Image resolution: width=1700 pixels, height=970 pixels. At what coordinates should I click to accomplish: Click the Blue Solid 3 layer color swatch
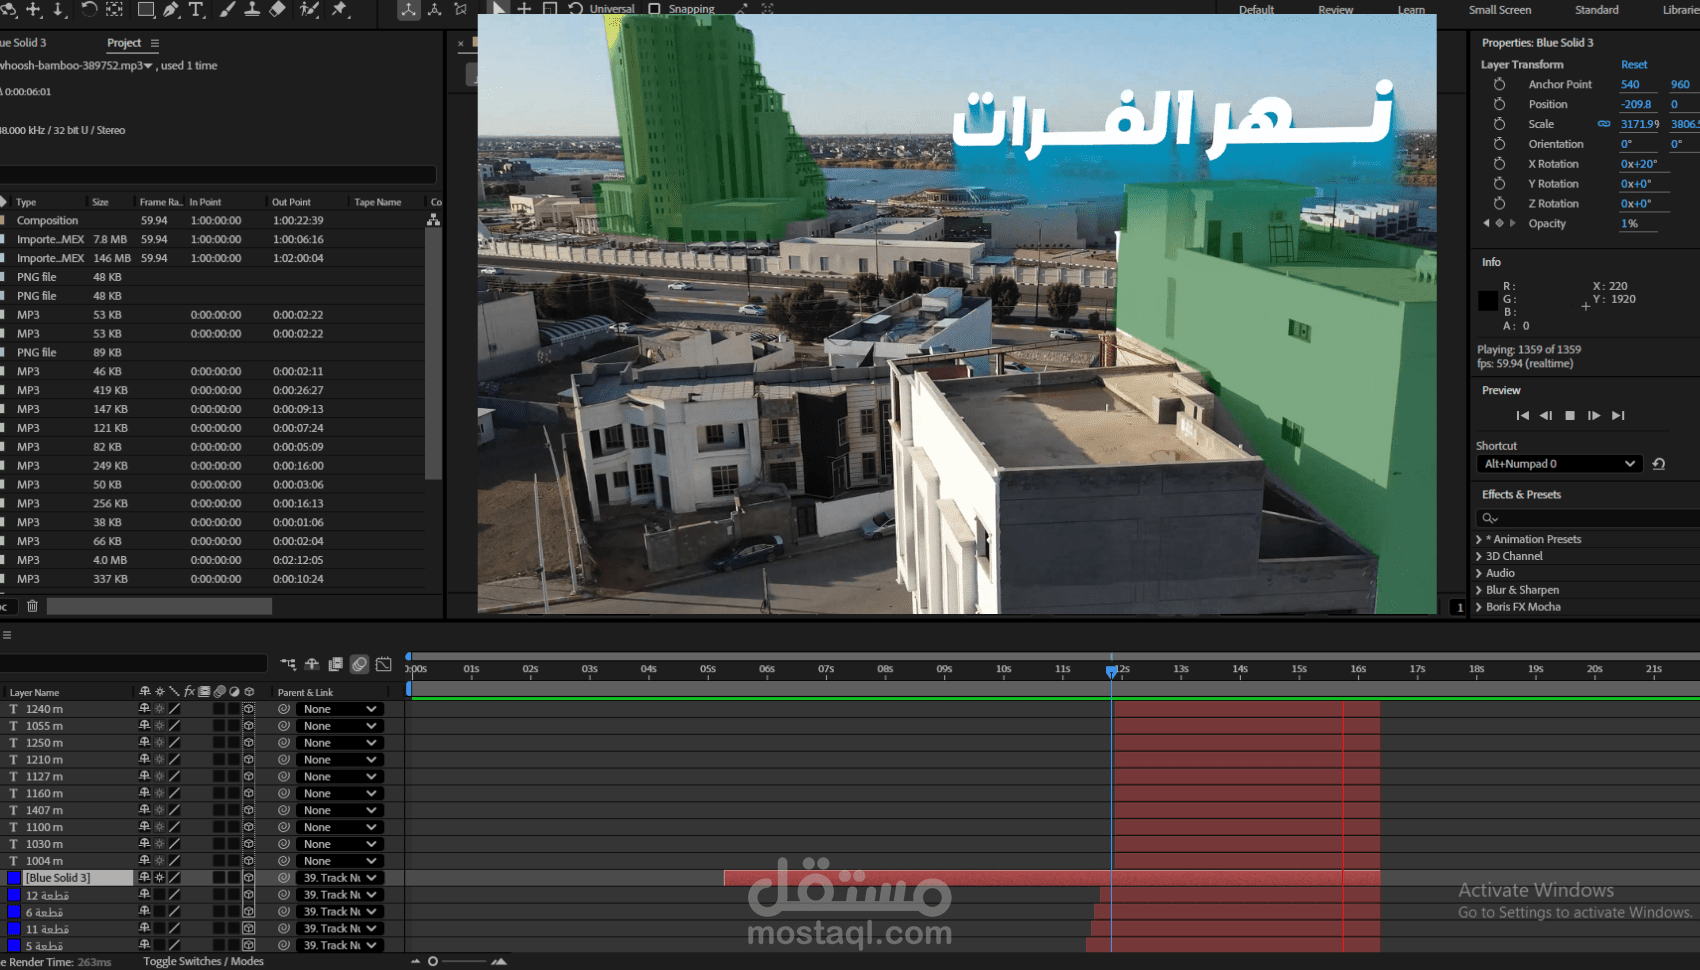(x=13, y=877)
